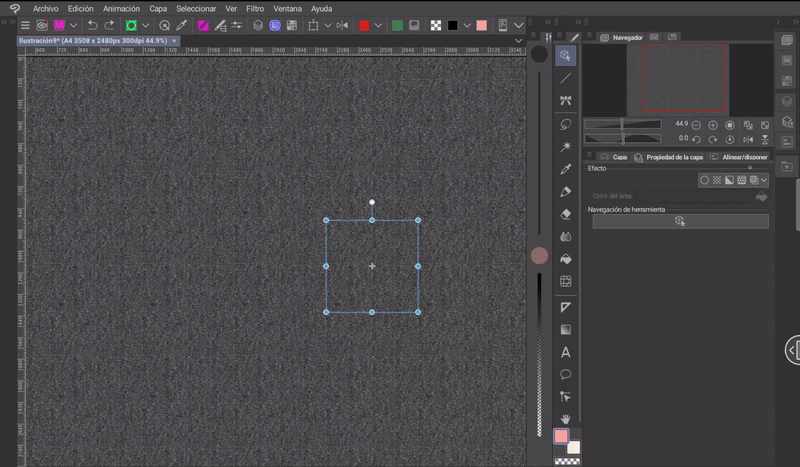The width and height of the screenshot is (800, 467).
Task: Click the Navegación de herramienta button
Action: 680,221
